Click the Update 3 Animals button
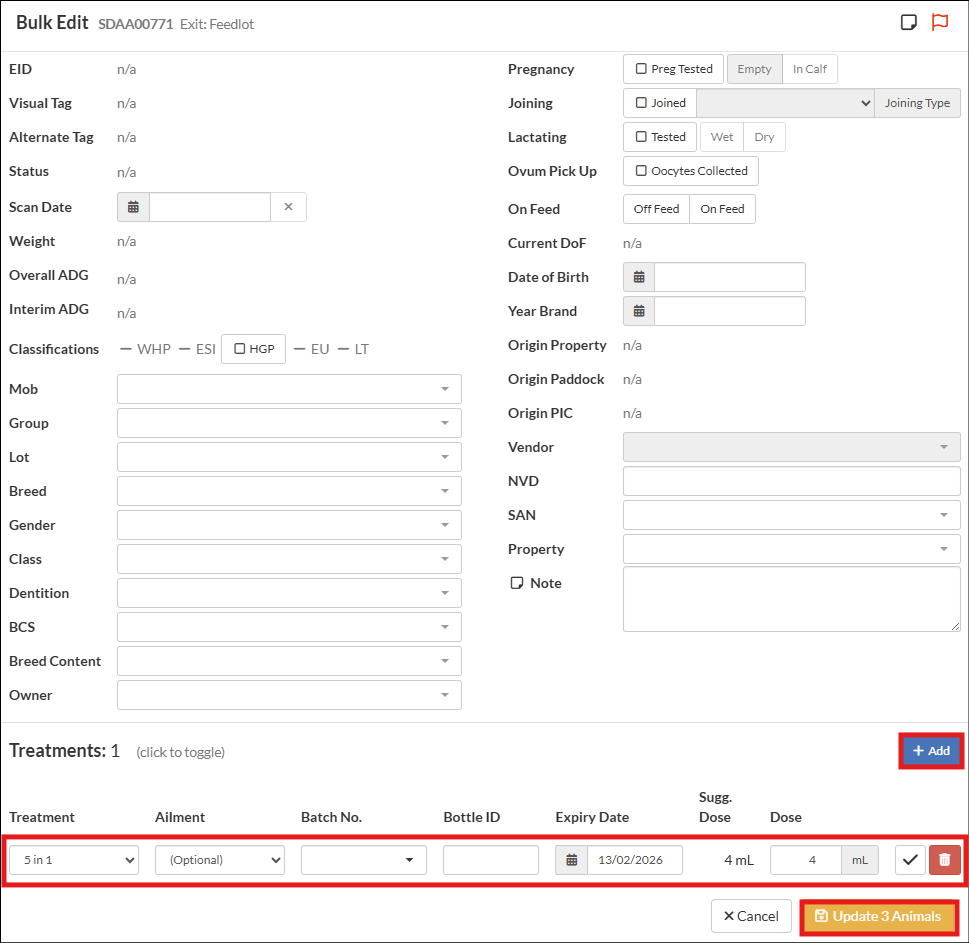The width and height of the screenshot is (969, 943). [x=878, y=916]
